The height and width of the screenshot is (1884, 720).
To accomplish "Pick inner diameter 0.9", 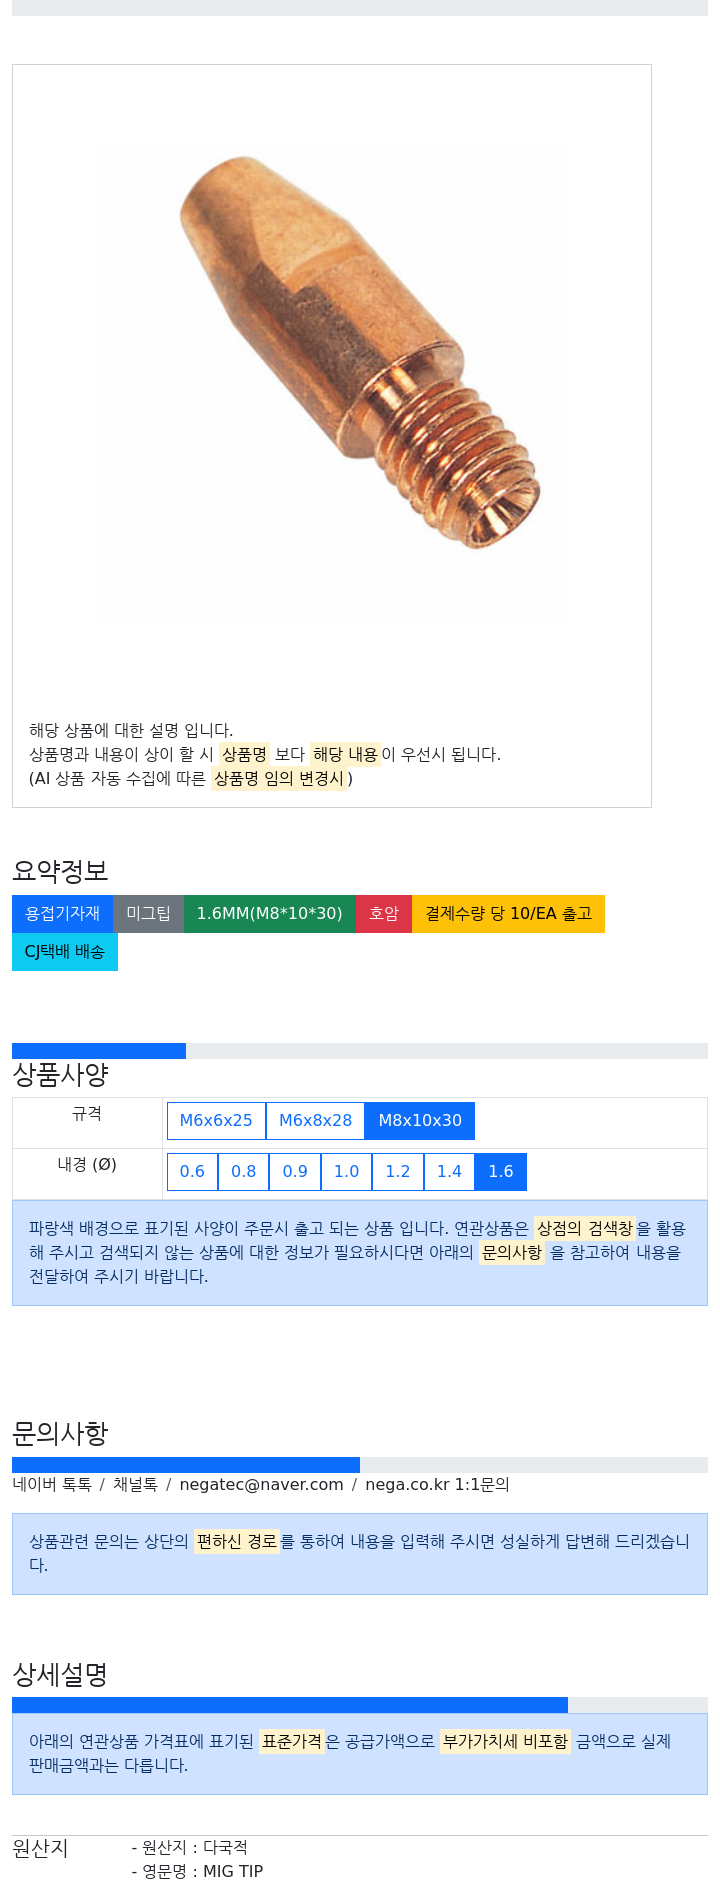I will [295, 1172].
